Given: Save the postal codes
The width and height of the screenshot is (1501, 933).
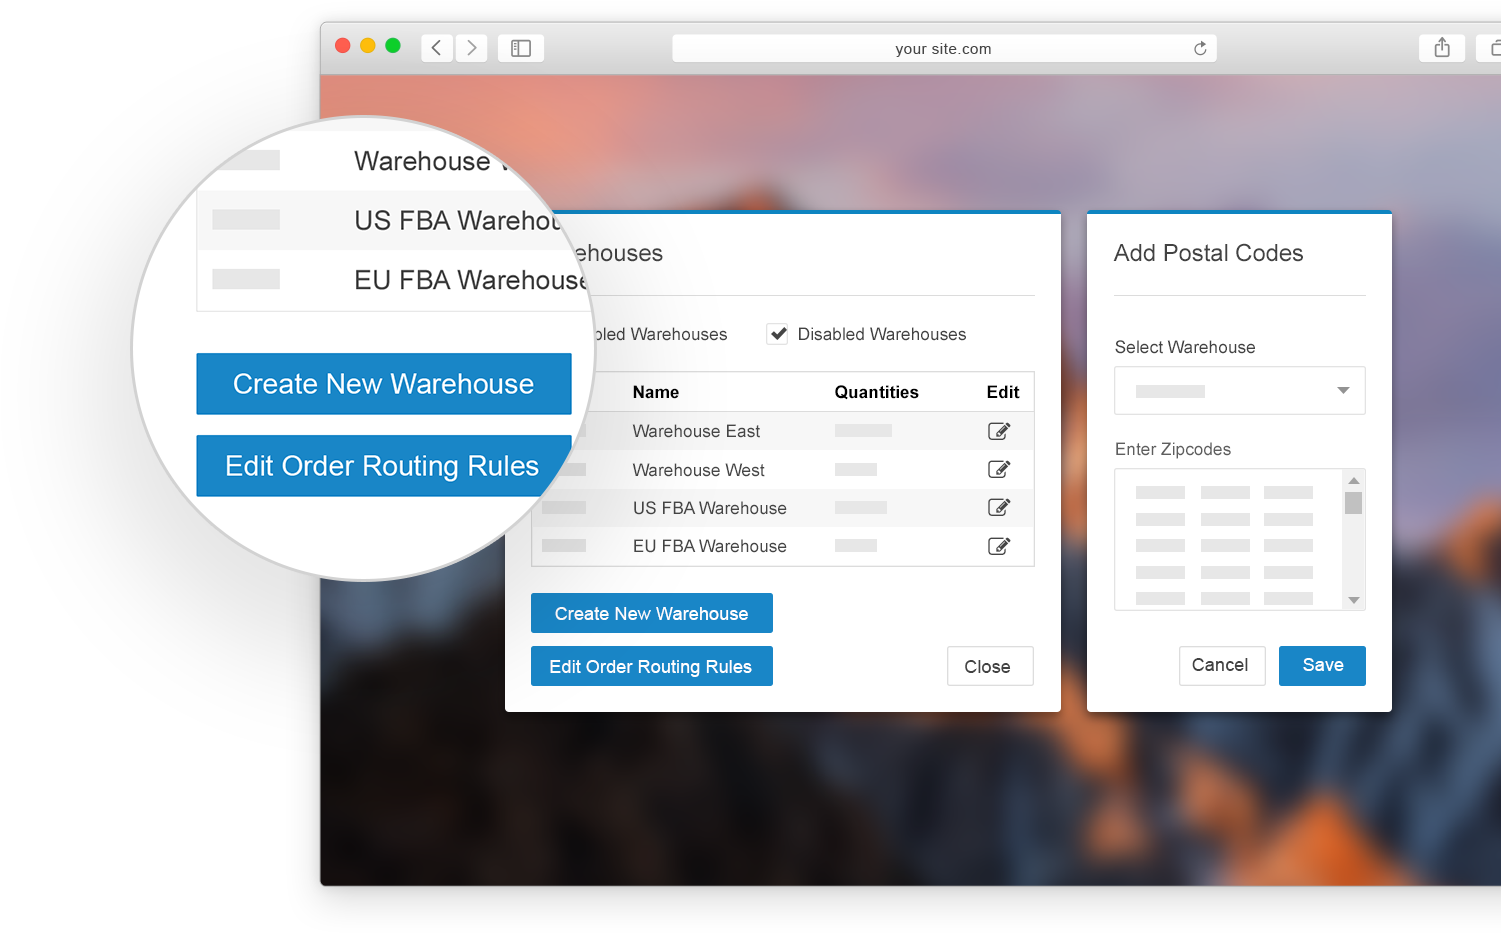Looking at the screenshot, I should (1322, 666).
